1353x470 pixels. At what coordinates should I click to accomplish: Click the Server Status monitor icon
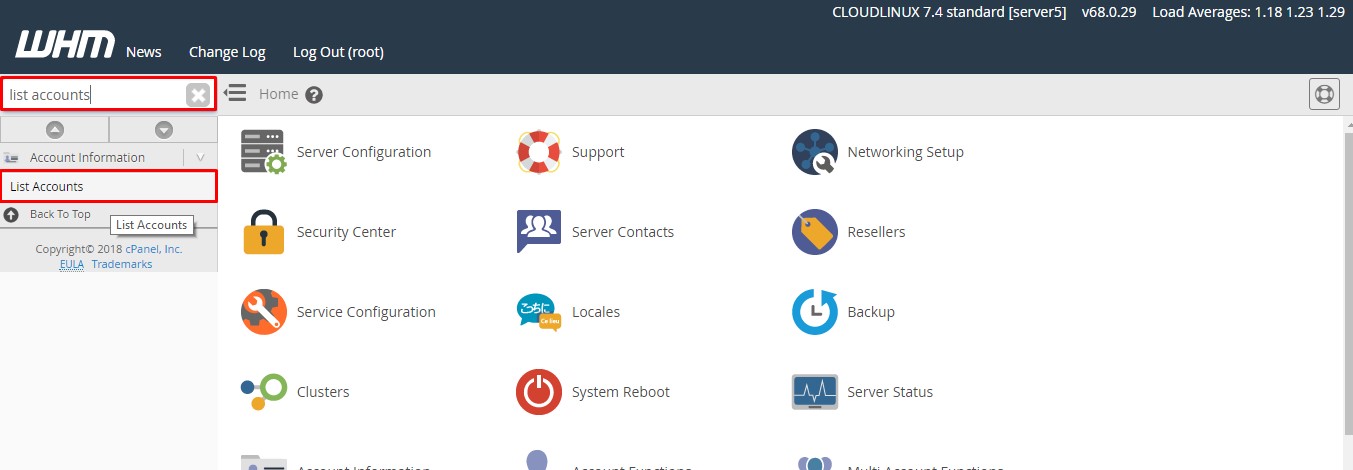tap(814, 392)
